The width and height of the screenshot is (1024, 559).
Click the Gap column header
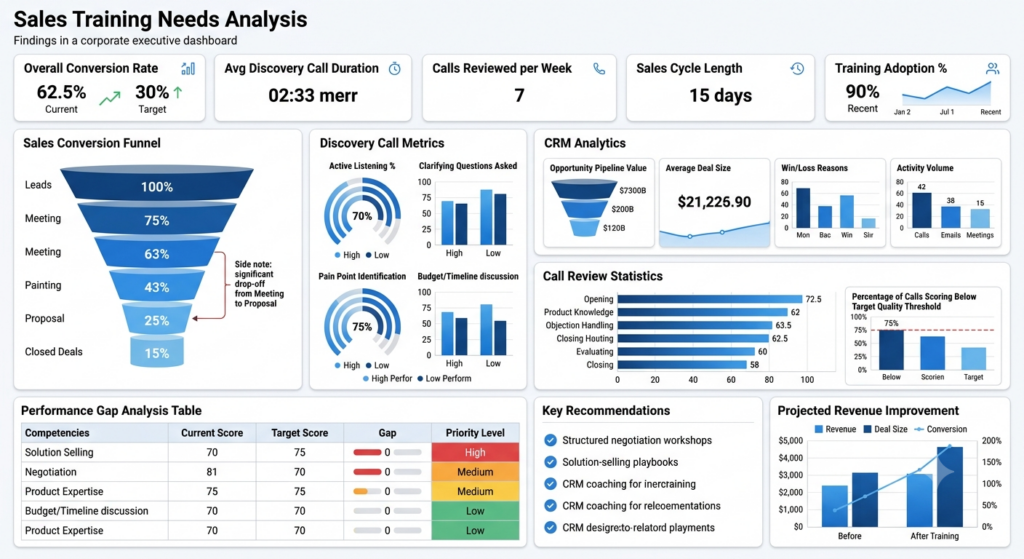point(387,432)
